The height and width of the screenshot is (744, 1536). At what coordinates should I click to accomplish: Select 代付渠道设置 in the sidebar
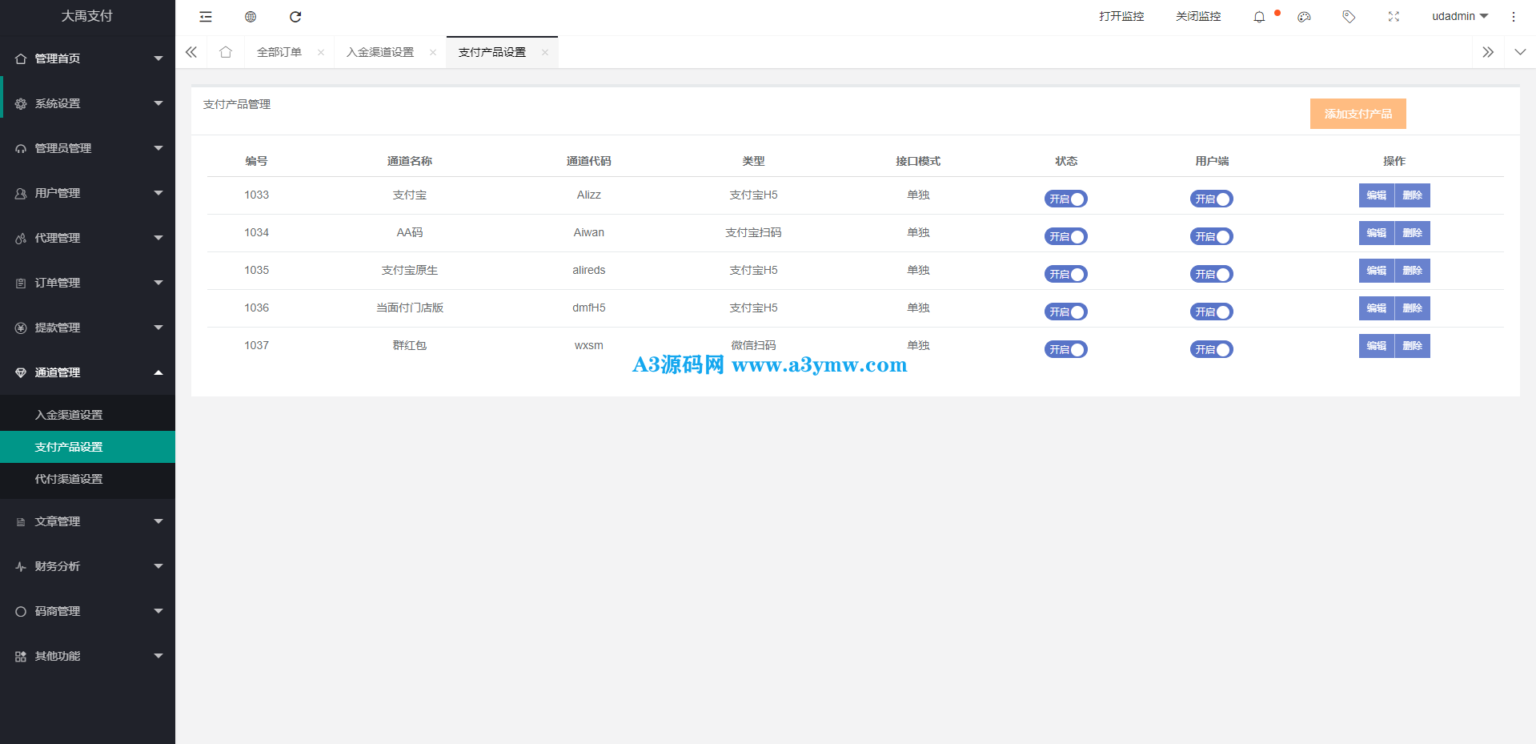[69, 479]
